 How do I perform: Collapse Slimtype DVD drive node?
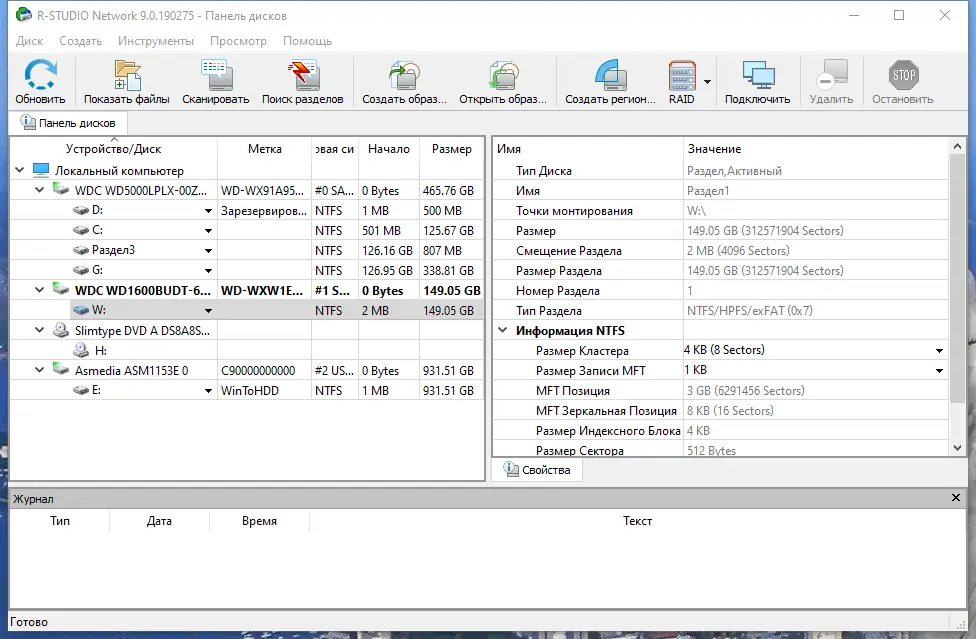tap(40, 330)
